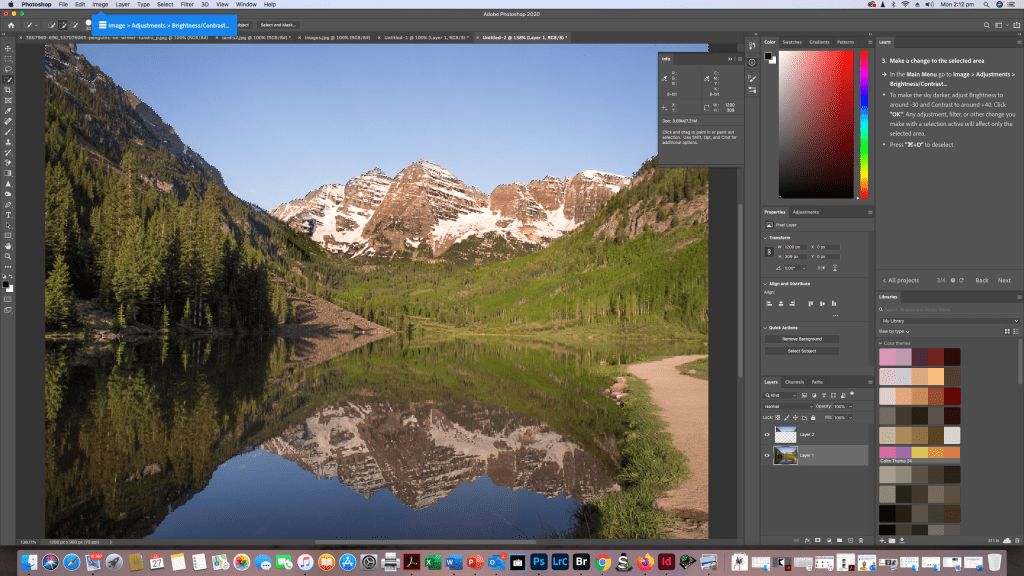Switch to the Channels tab
Screen dimensions: 1024x576
click(794, 382)
